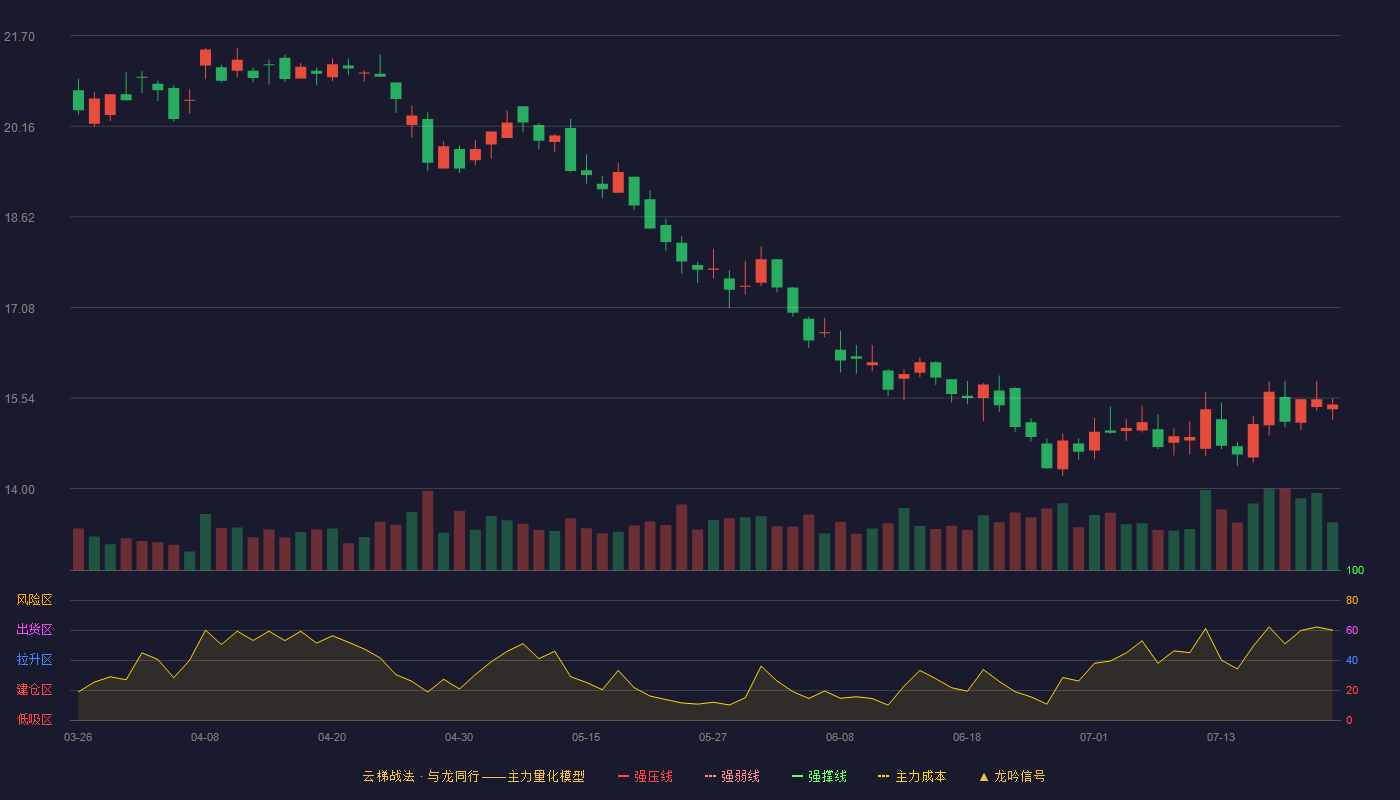Viewport: 1400px width, 800px height.
Task: Click the 07-13 date axis label
Action: click(1221, 737)
